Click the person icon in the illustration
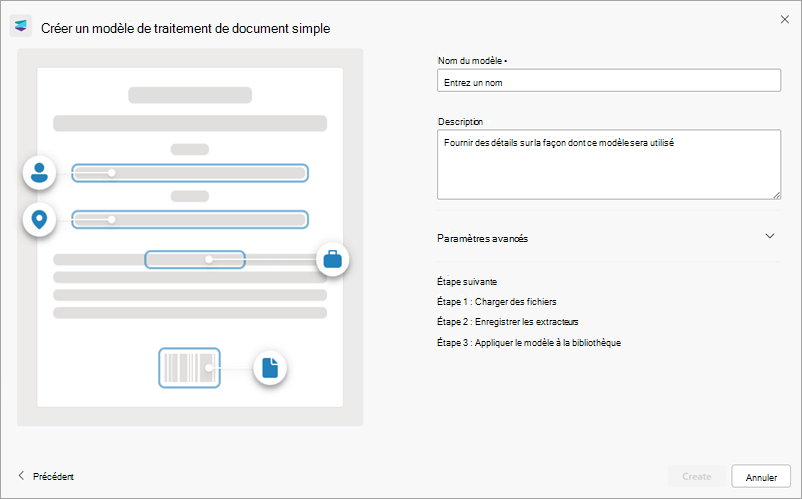The image size is (802, 499). tap(39, 173)
